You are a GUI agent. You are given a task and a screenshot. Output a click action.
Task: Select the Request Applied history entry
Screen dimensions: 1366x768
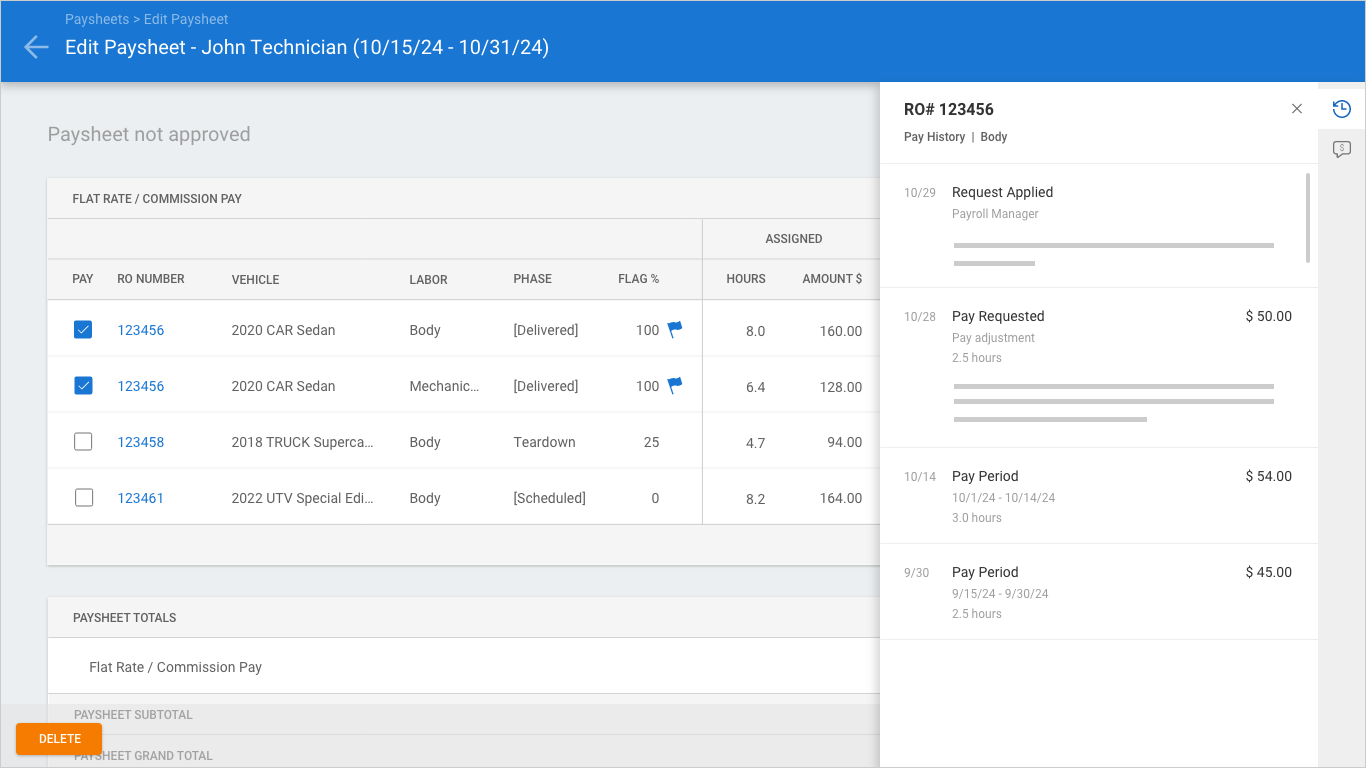tap(1002, 192)
